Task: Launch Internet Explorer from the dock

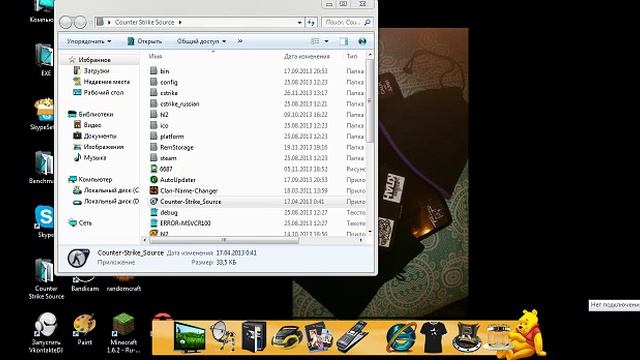Action: click(401, 337)
